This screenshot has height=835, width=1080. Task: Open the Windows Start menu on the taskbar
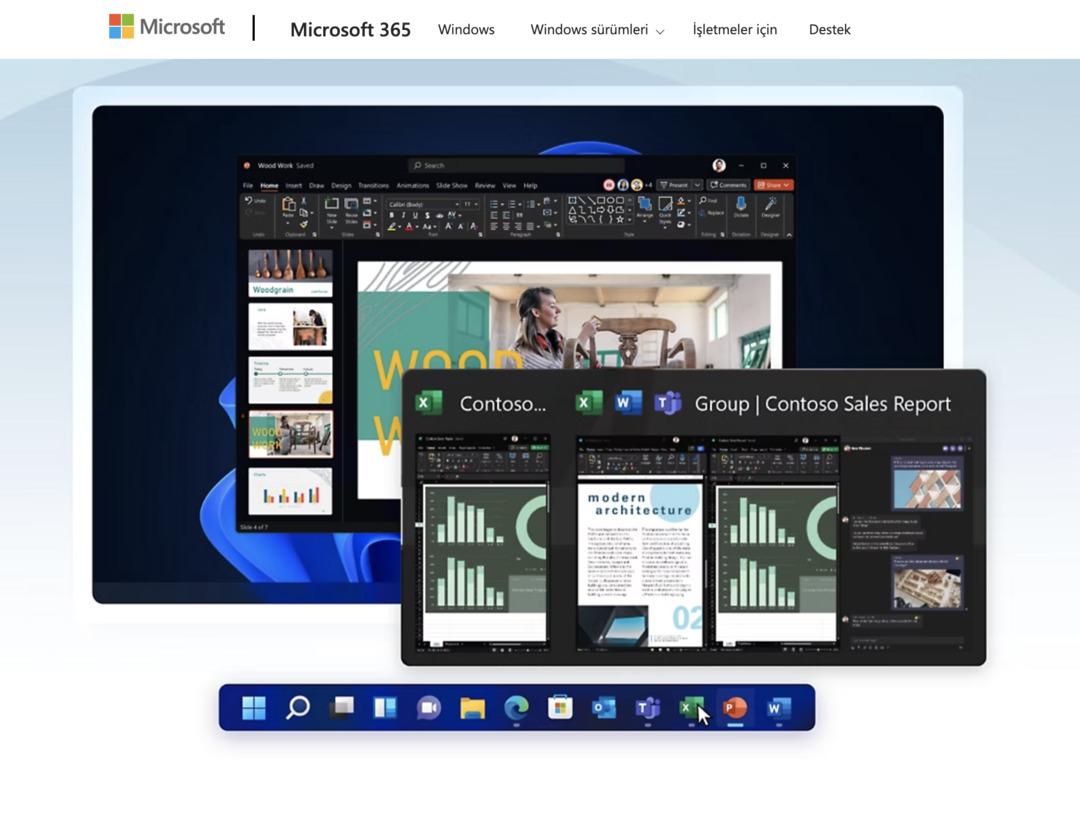pos(253,708)
